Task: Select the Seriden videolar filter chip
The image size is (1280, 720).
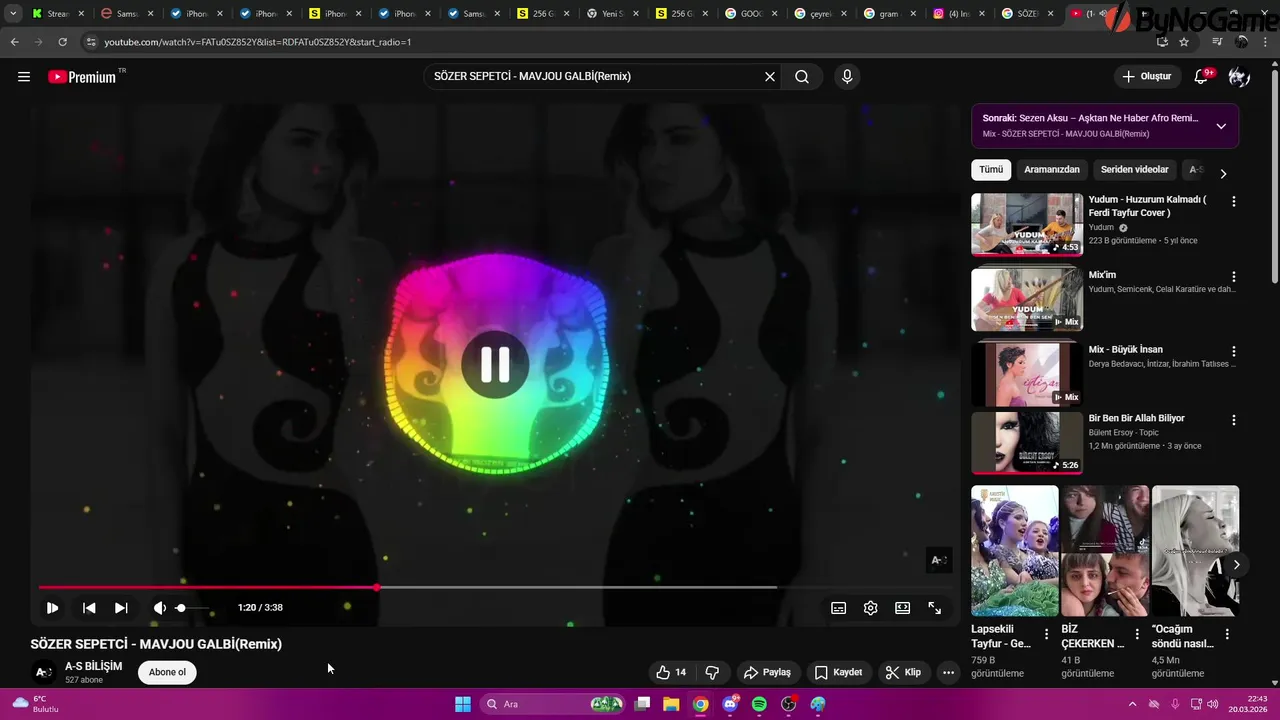Action: 1134,170
